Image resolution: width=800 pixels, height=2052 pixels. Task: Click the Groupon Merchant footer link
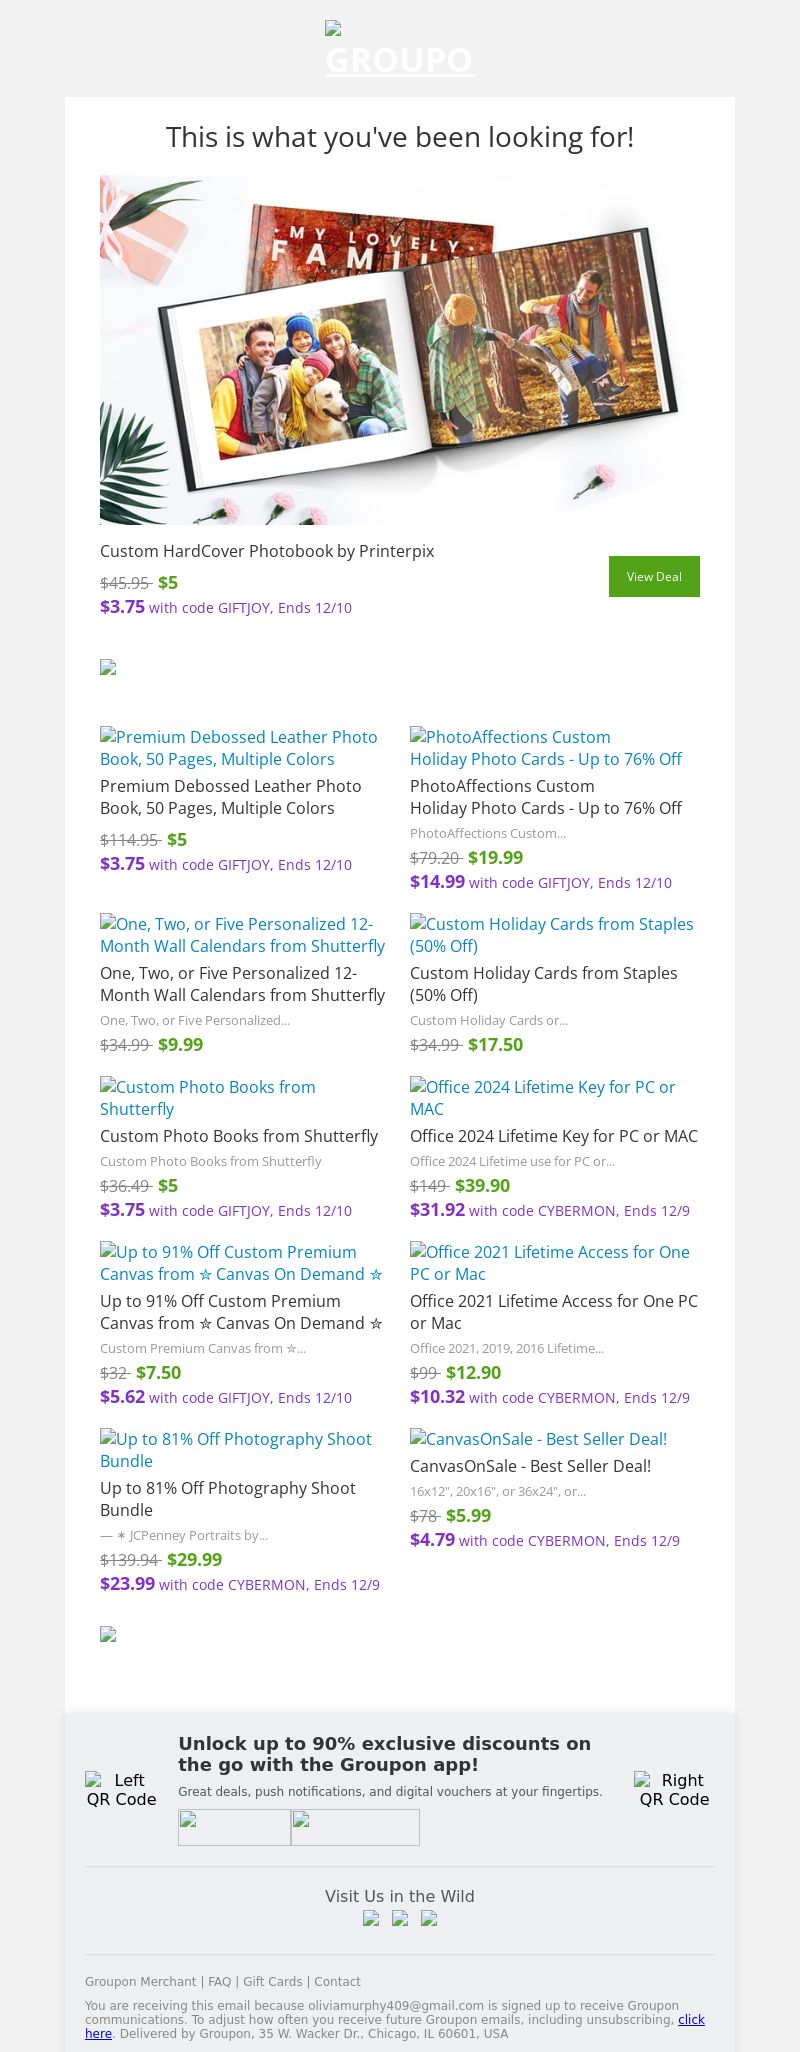pos(140,1982)
